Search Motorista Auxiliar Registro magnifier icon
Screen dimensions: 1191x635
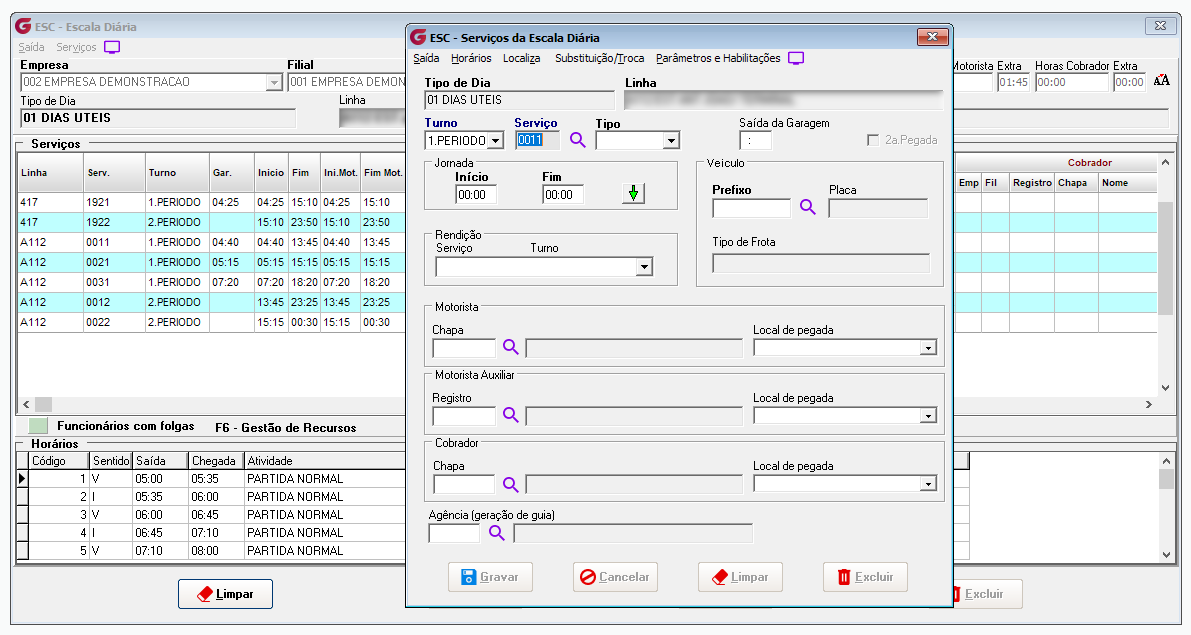(x=510, y=415)
